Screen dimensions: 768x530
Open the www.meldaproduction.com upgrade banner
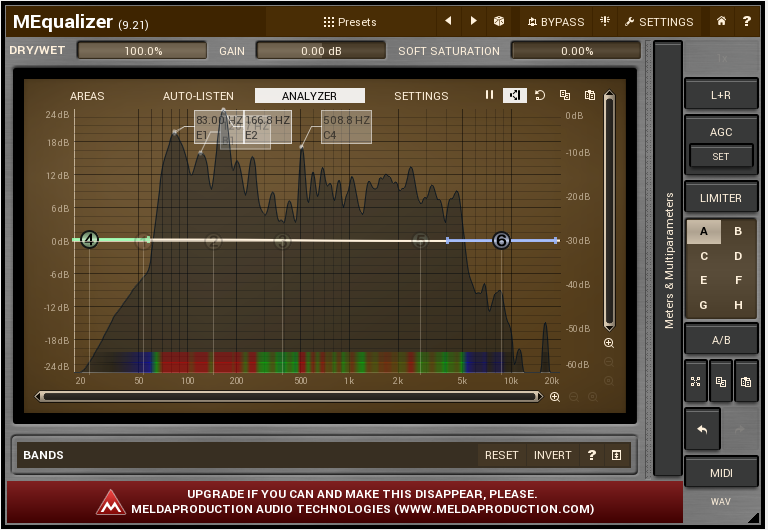pos(345,502)
